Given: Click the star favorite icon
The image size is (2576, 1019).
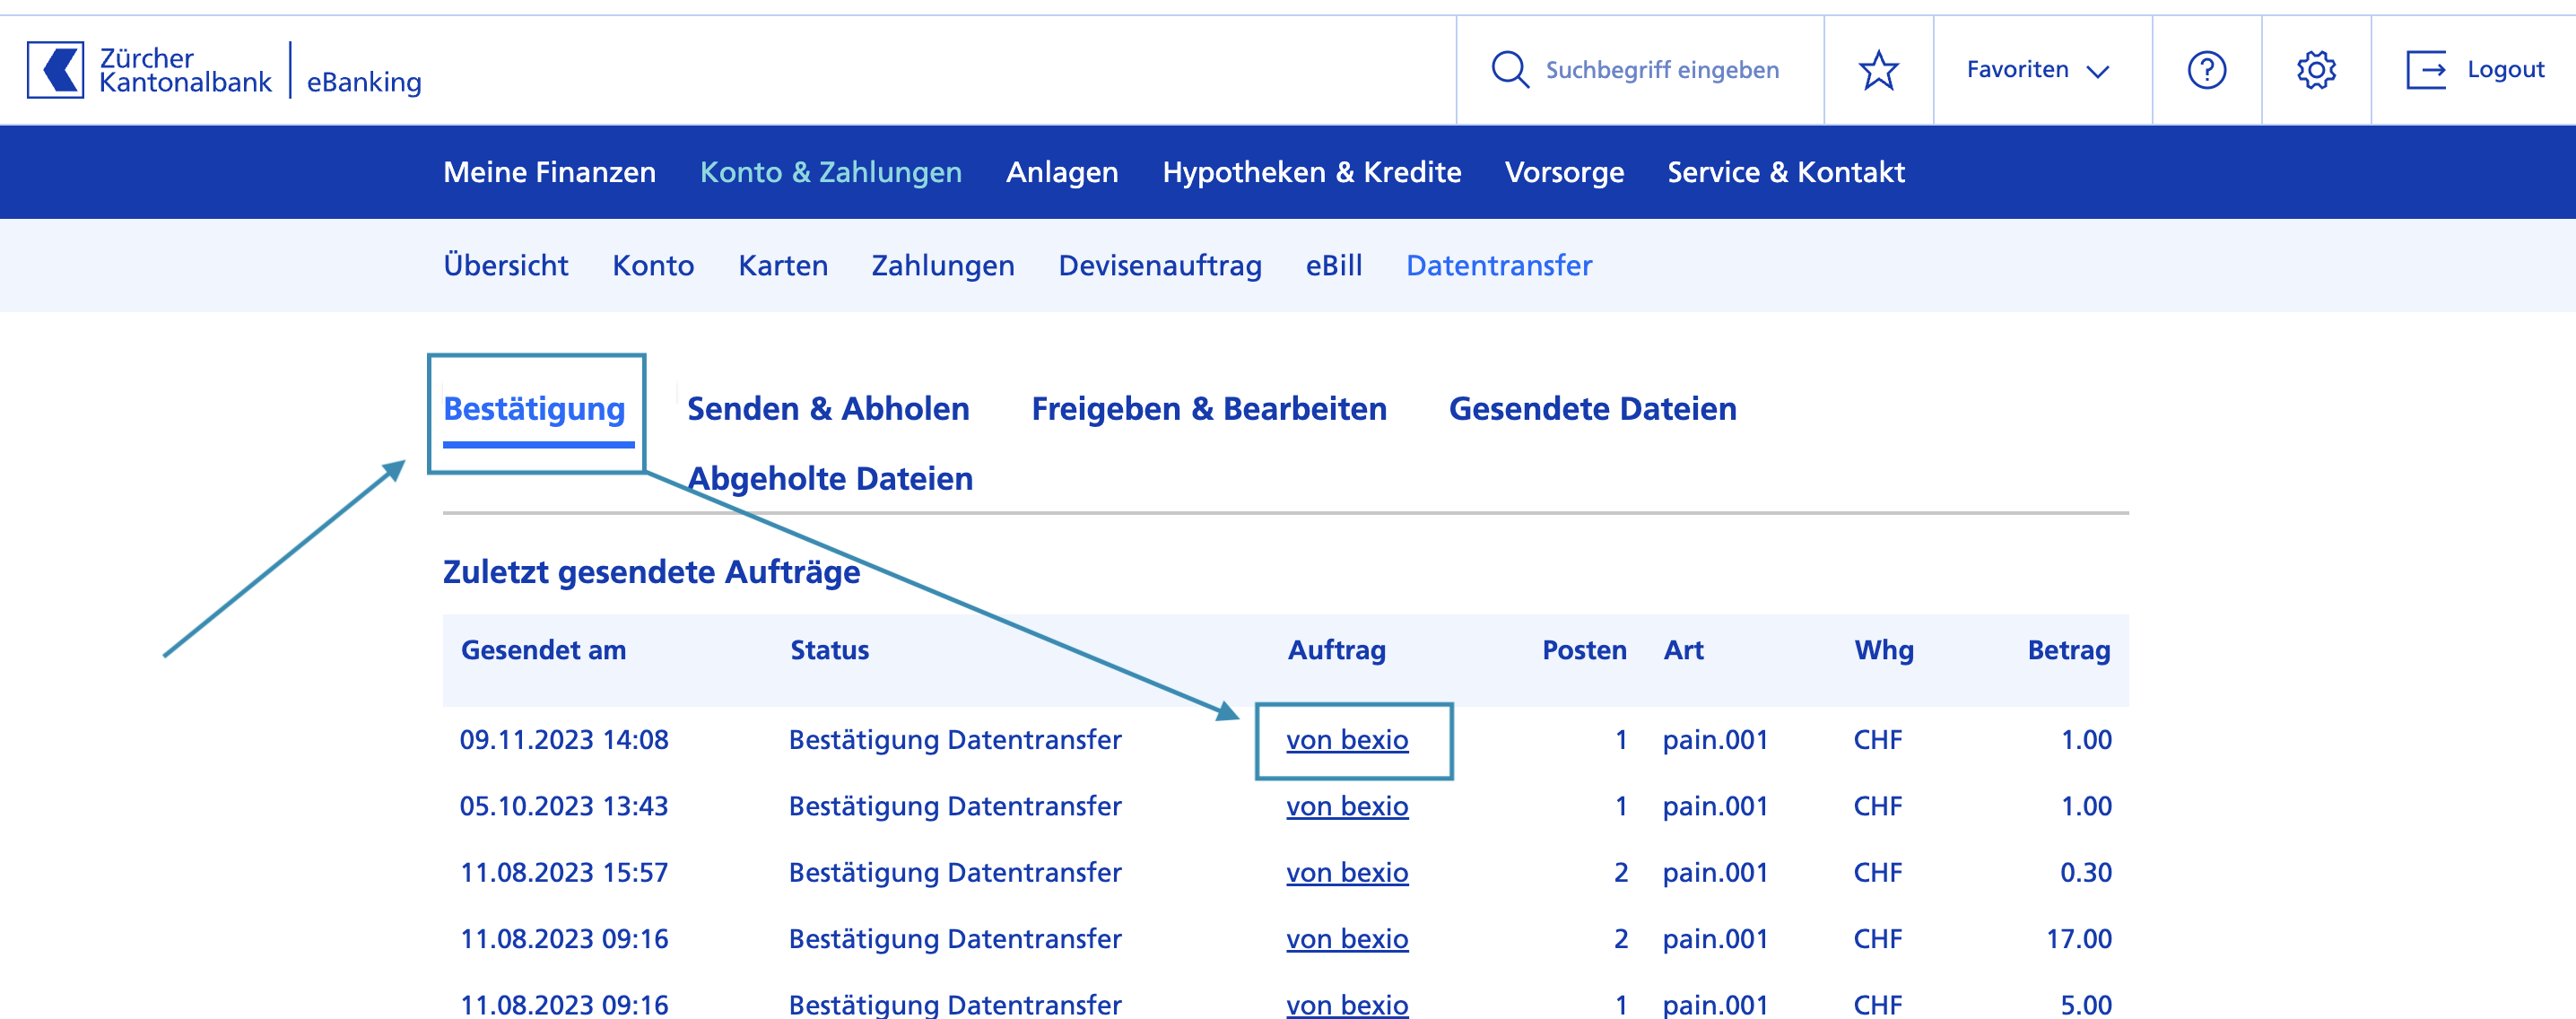Looking at the screenshot, I should pos(1878,70).
